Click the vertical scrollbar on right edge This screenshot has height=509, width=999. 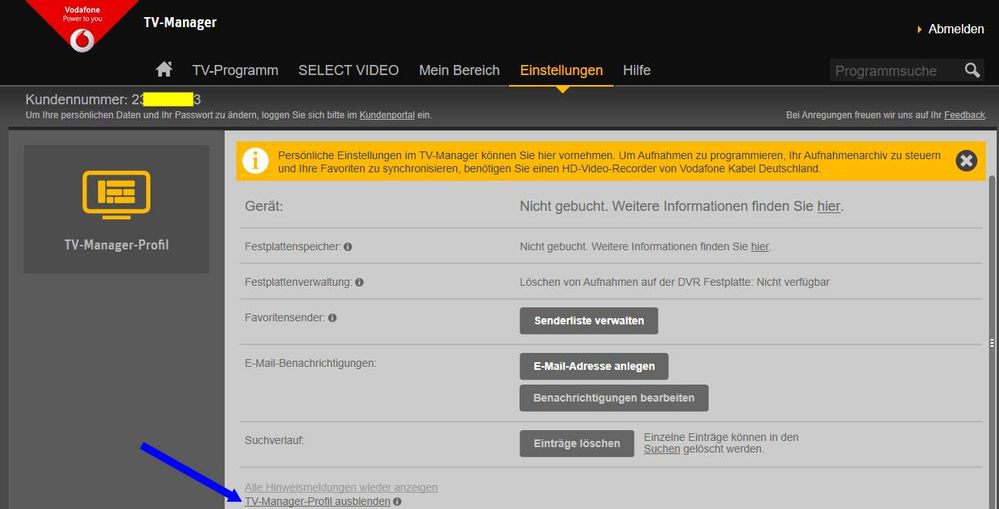(x=991, y=343)
